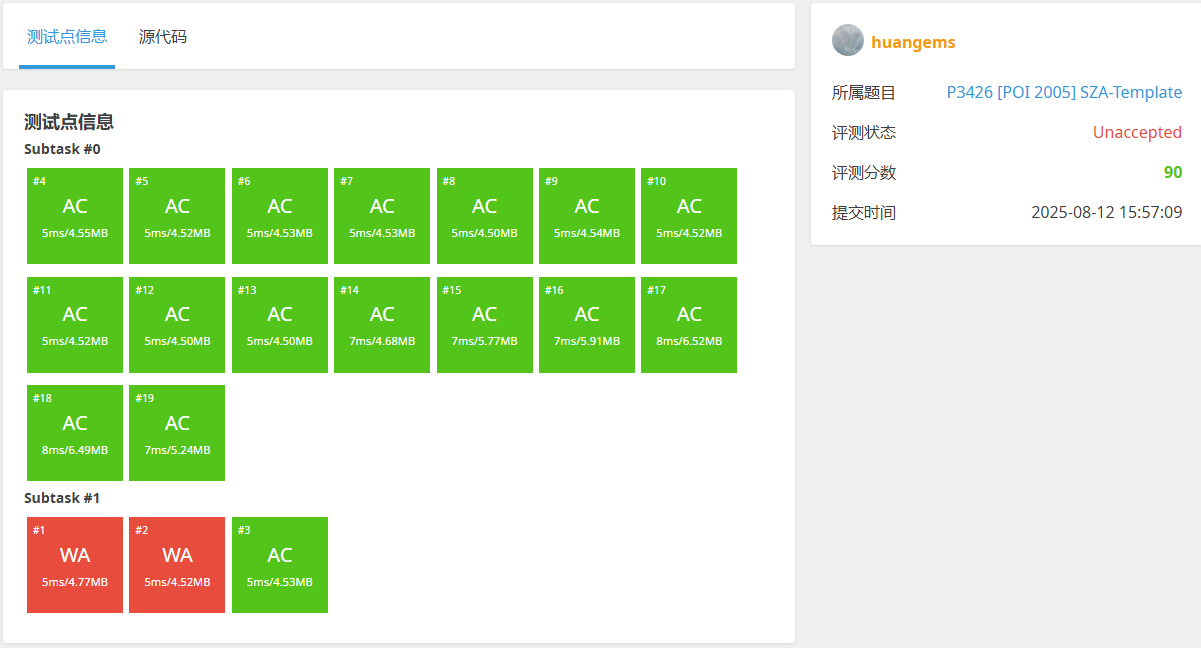Open test case #11 AC tile

tap(75, 324)
